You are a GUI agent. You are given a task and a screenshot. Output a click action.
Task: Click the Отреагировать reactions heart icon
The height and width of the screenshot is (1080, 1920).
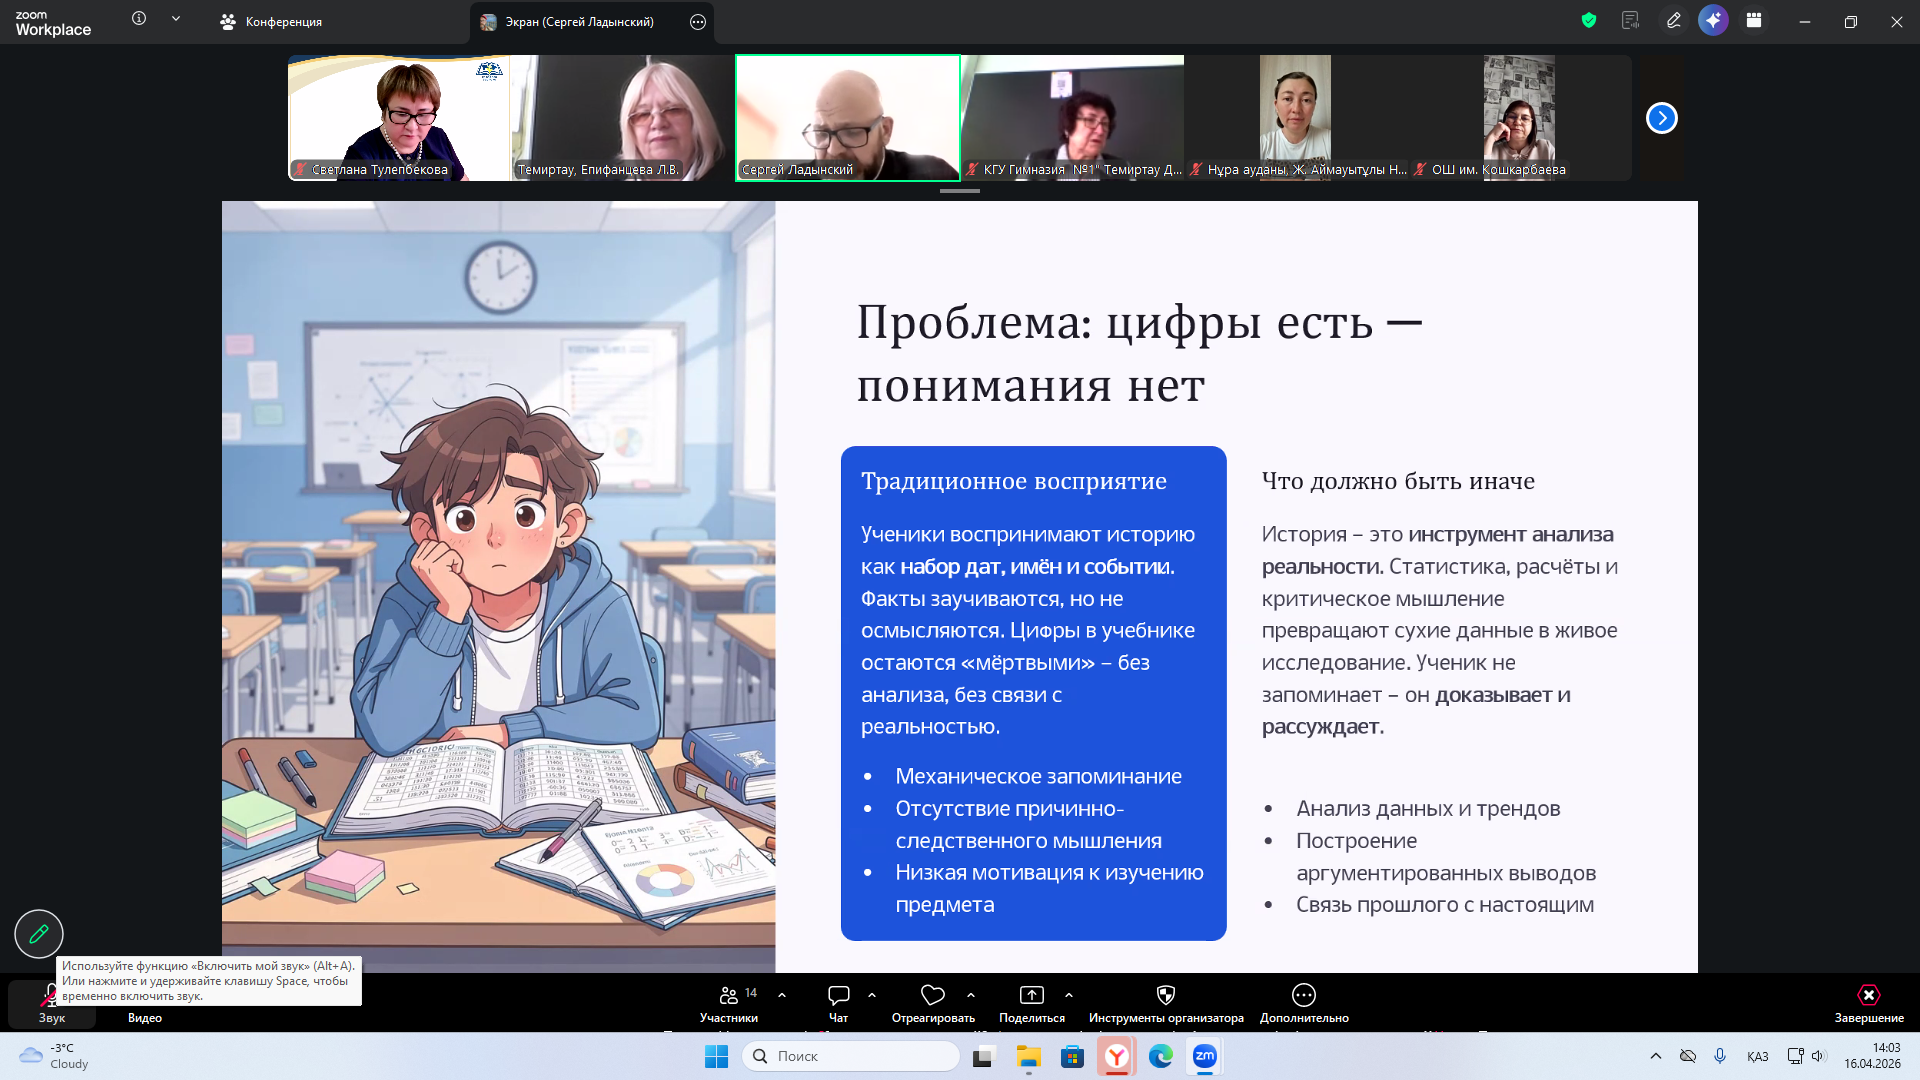point(932,995)
